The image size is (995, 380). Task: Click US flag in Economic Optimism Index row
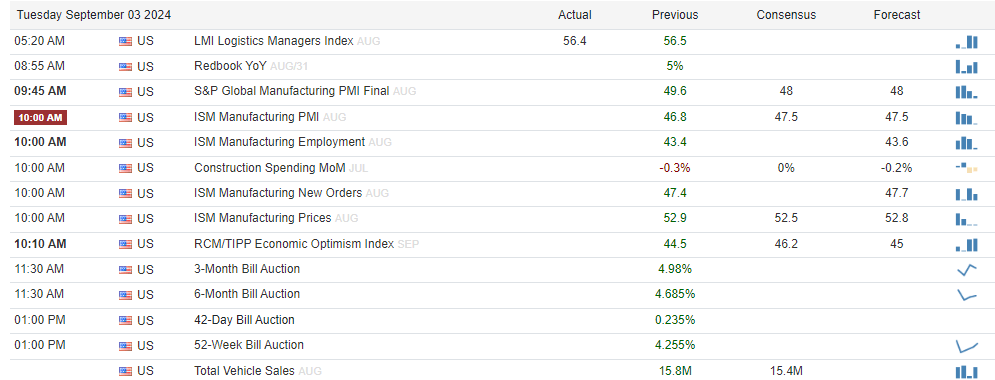(125, 244)
